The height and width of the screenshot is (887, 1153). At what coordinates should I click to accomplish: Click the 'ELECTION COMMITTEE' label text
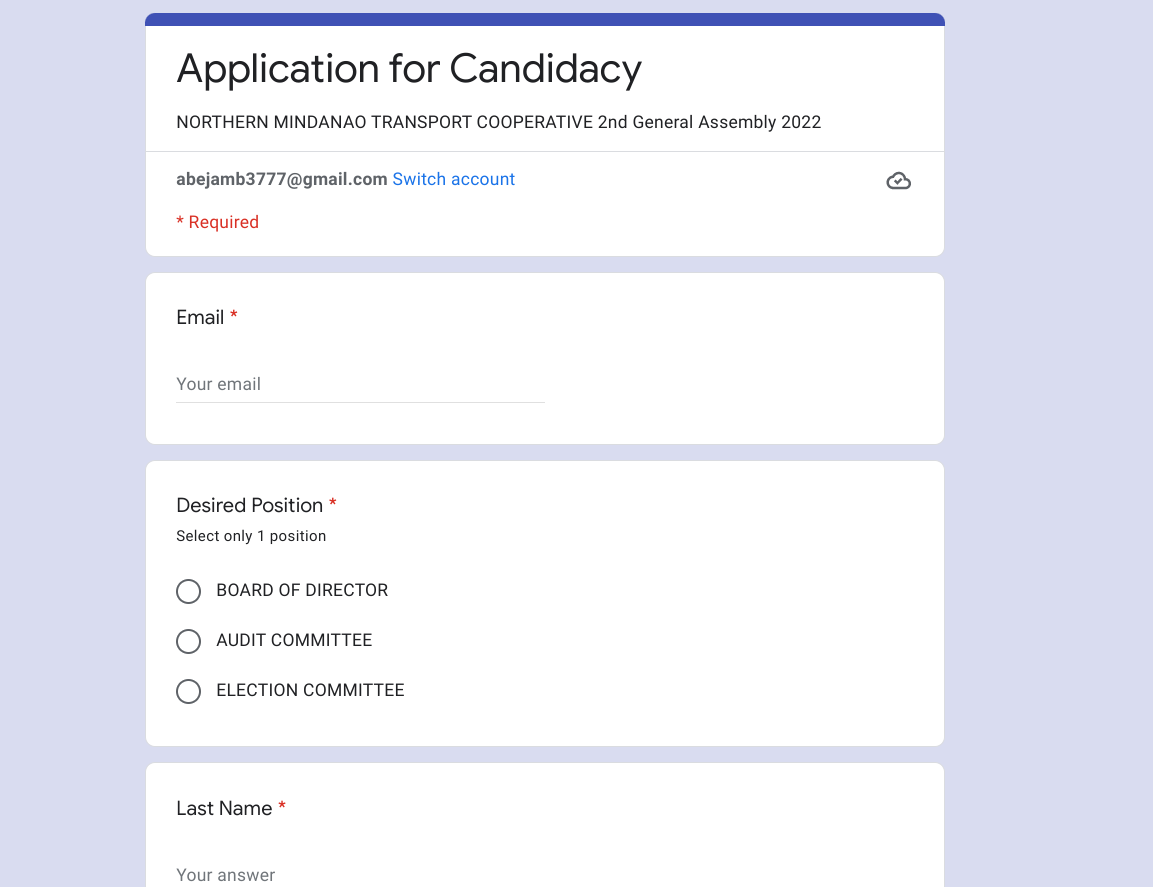310,690
